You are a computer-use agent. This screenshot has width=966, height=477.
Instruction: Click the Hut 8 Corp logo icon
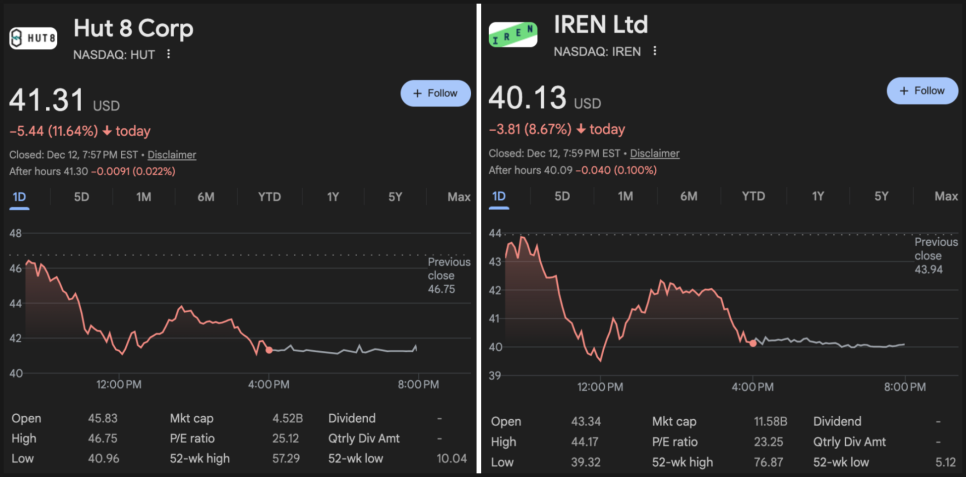pyautogui.click(x=33, y=37)
